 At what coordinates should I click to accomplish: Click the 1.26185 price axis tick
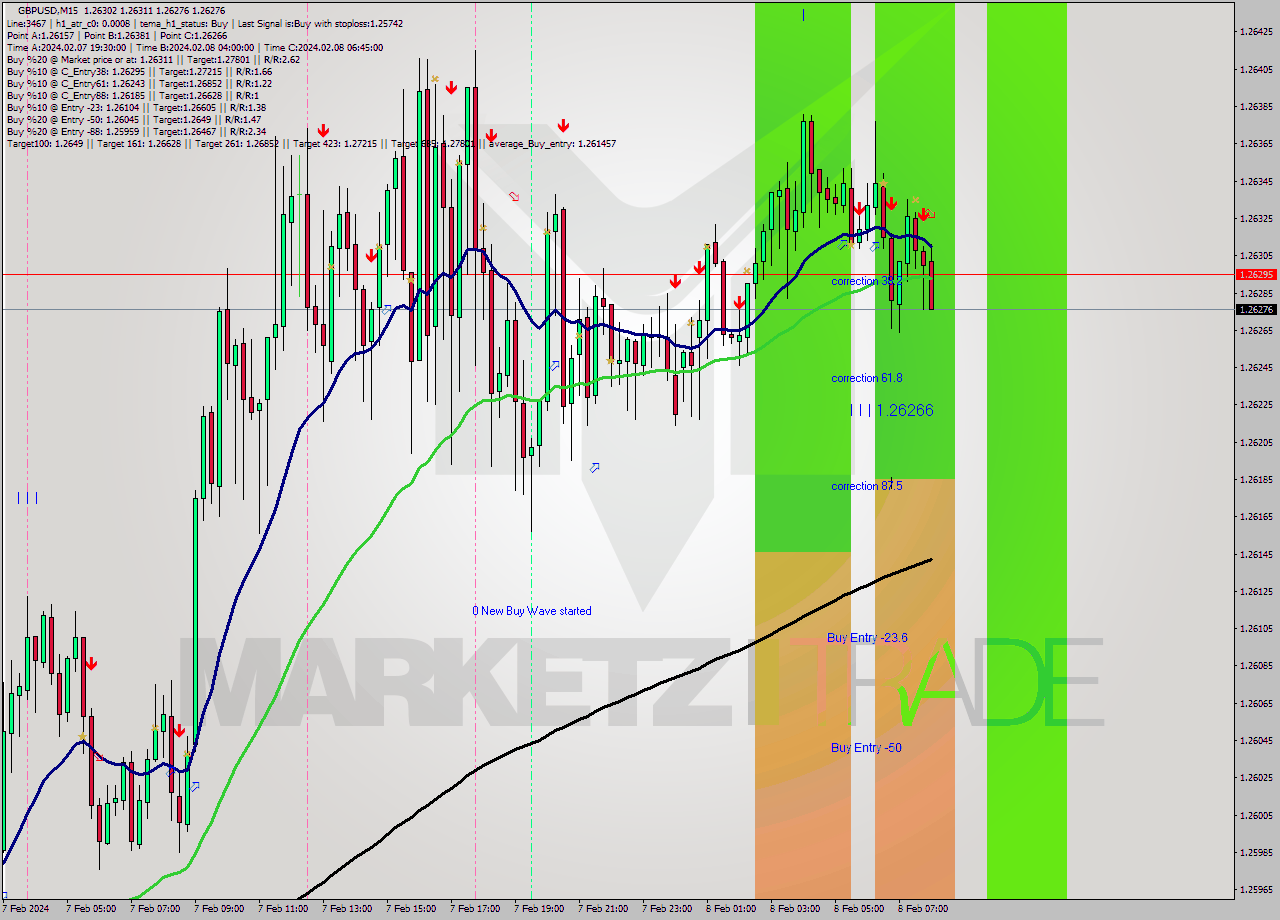[x=1256, y=479]
